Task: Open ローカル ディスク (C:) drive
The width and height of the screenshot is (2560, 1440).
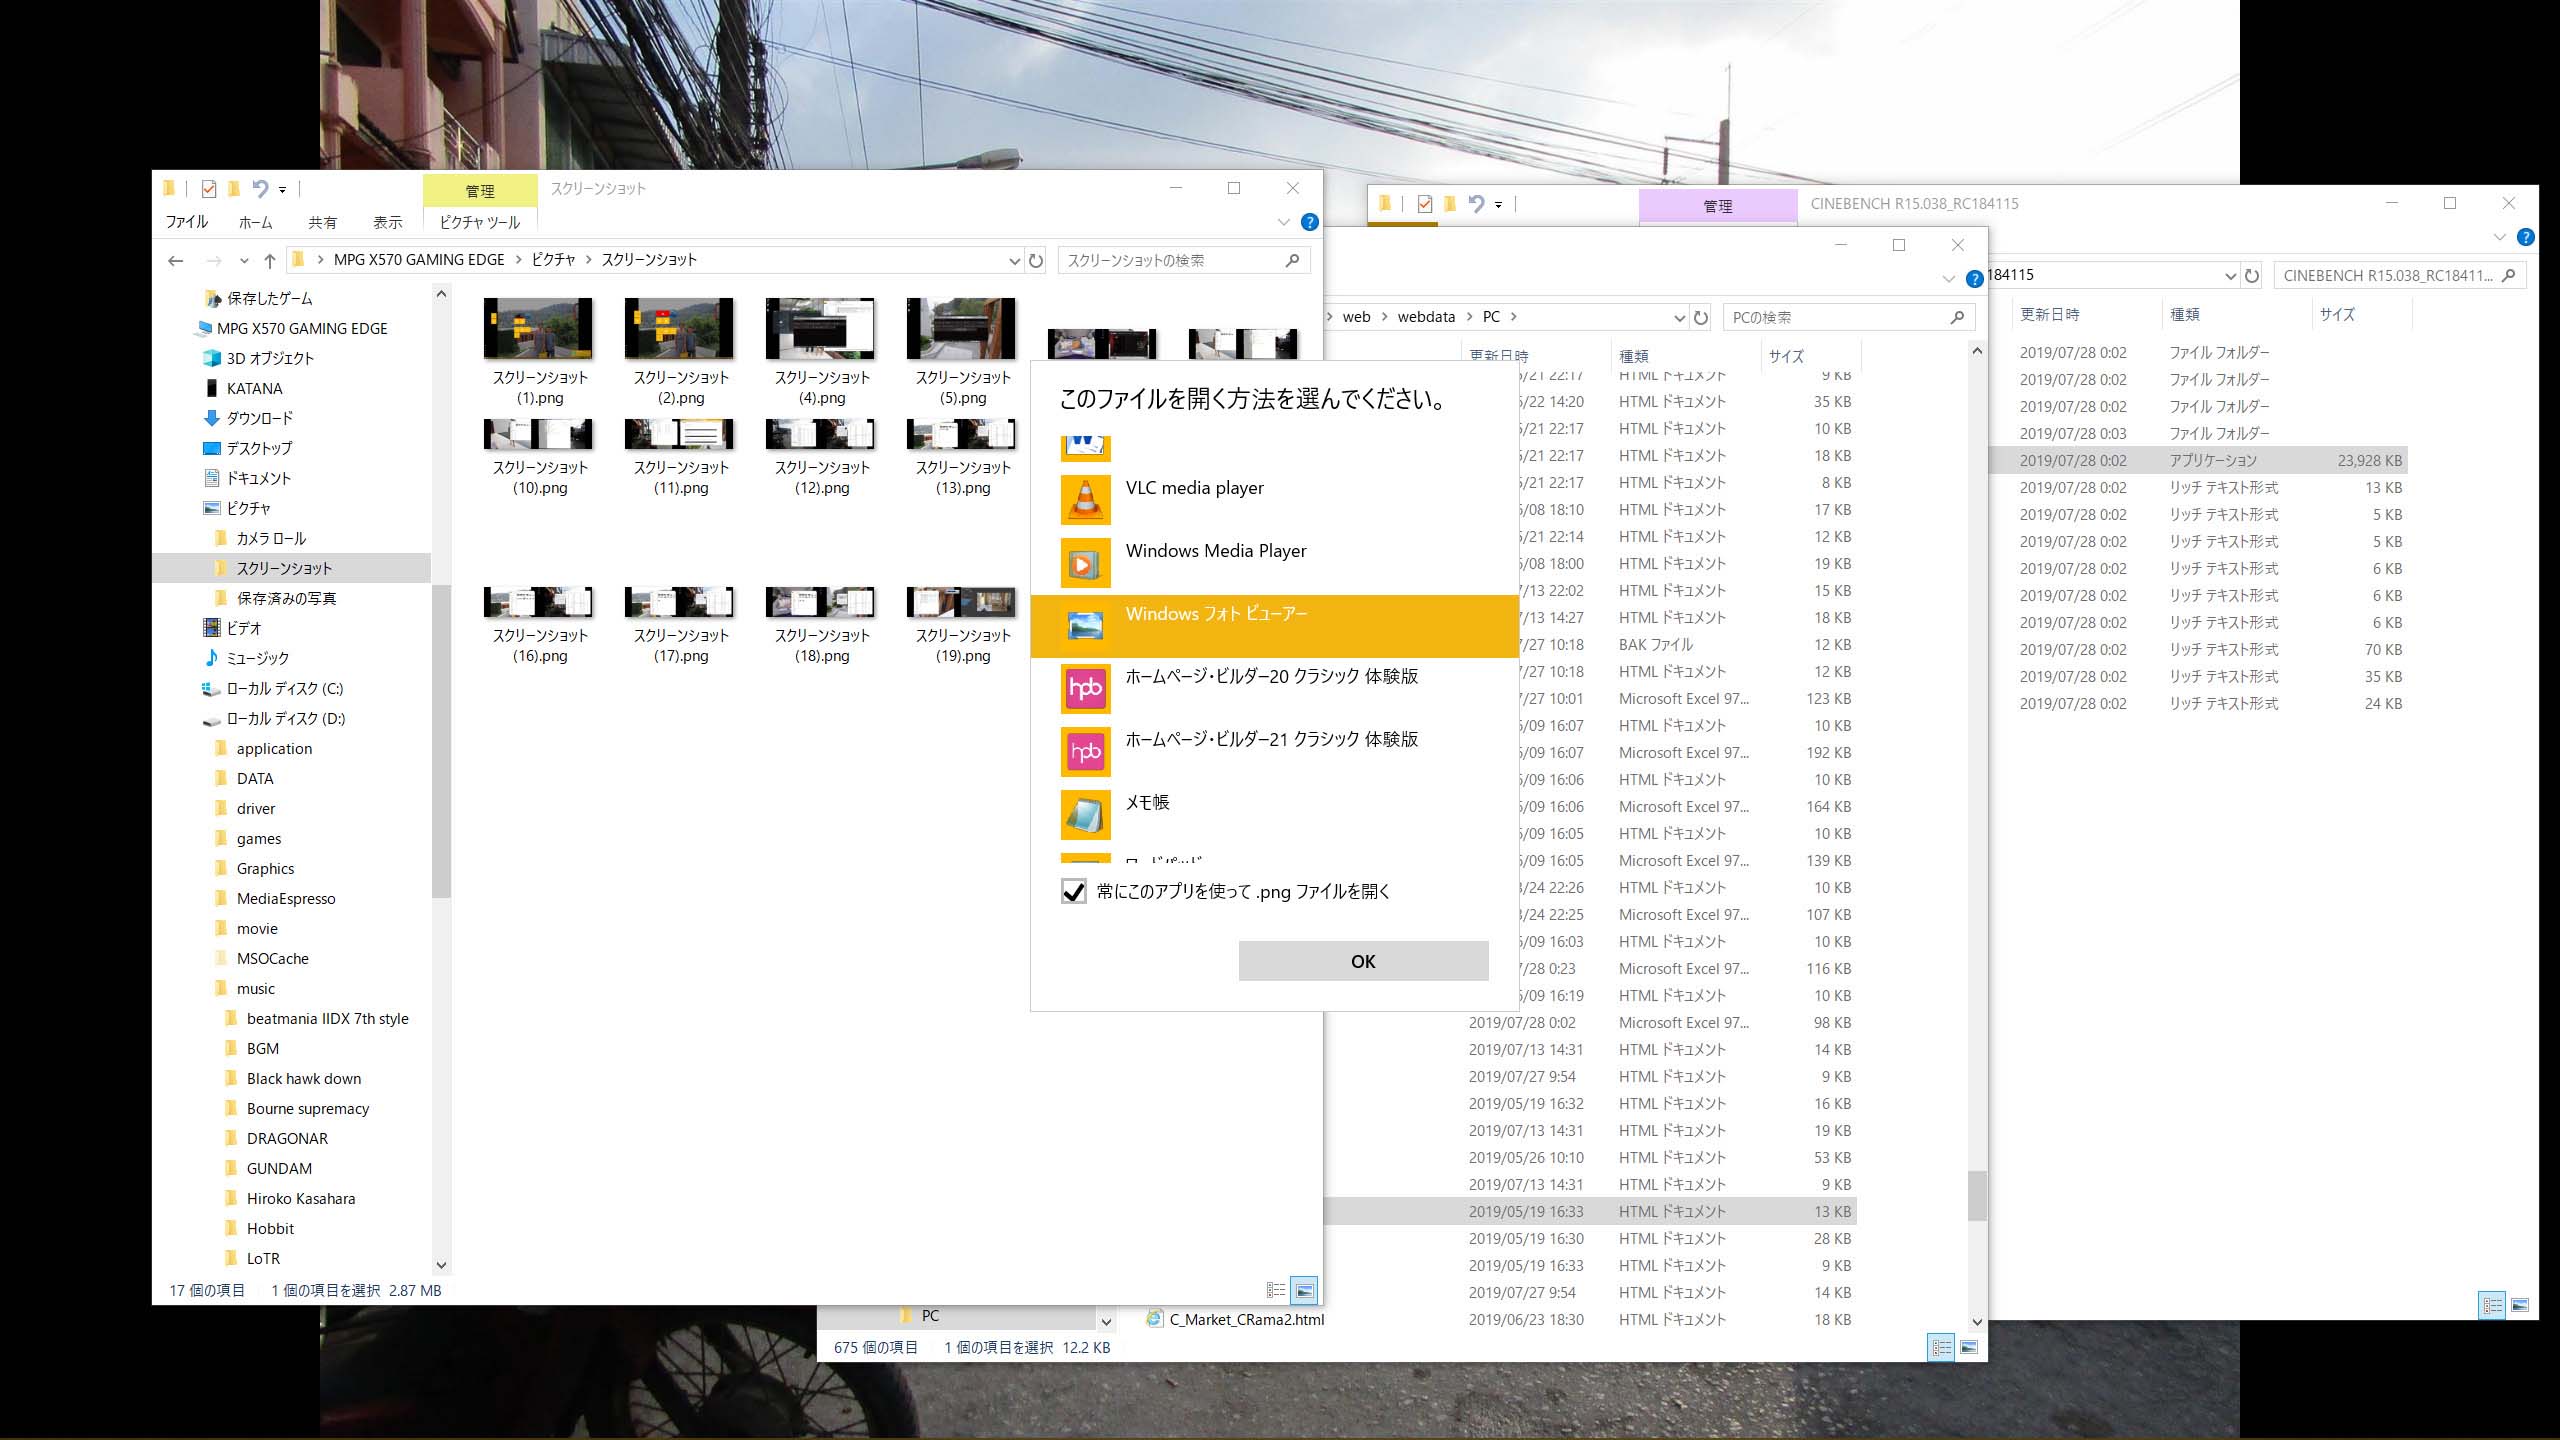Action: tap(284, 688)
